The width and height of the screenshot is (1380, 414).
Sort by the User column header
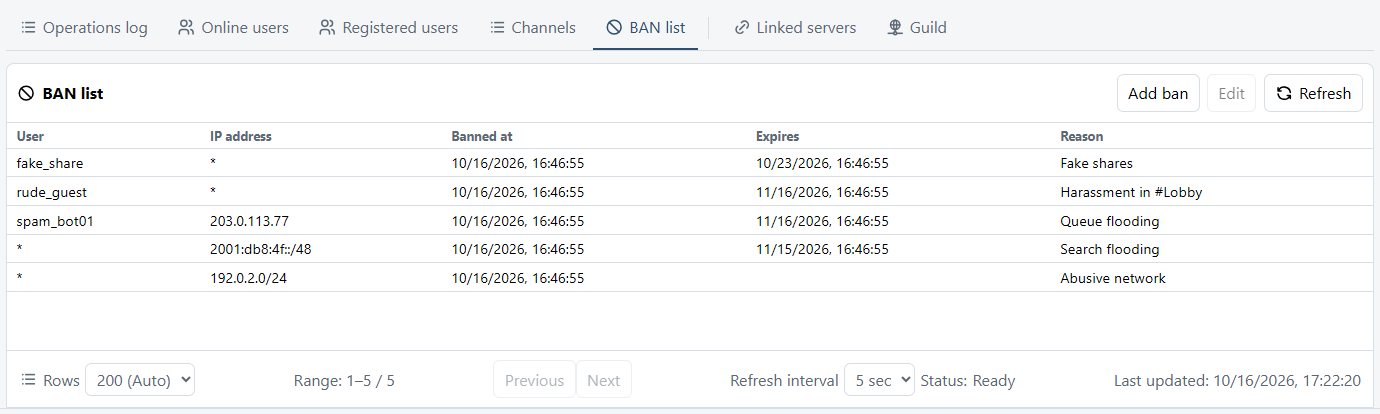(30, 136)
